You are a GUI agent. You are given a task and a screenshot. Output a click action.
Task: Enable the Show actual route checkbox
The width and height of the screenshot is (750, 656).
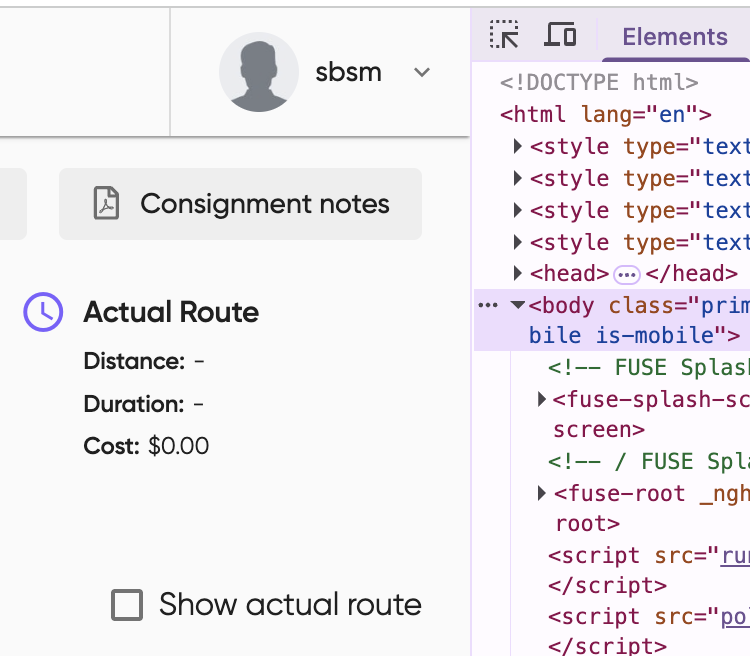[x=127, y=605]
